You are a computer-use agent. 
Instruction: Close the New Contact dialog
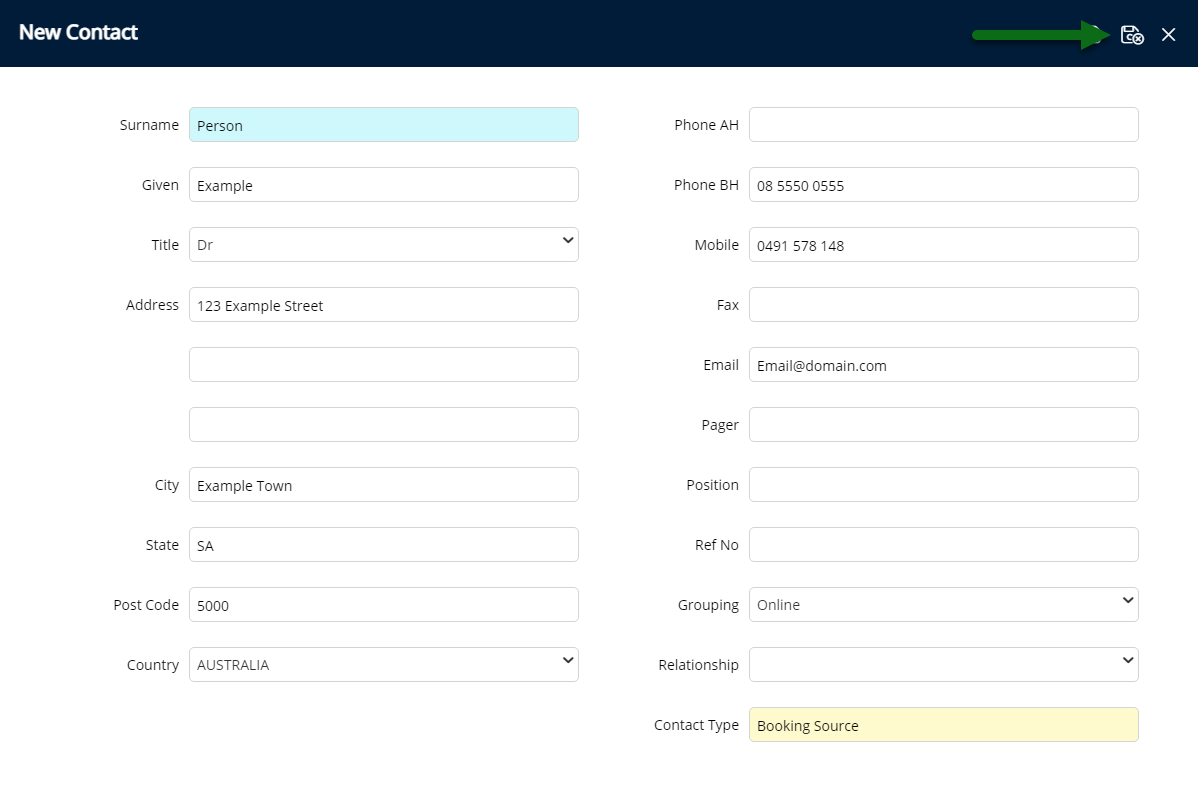coord(1168,34)
